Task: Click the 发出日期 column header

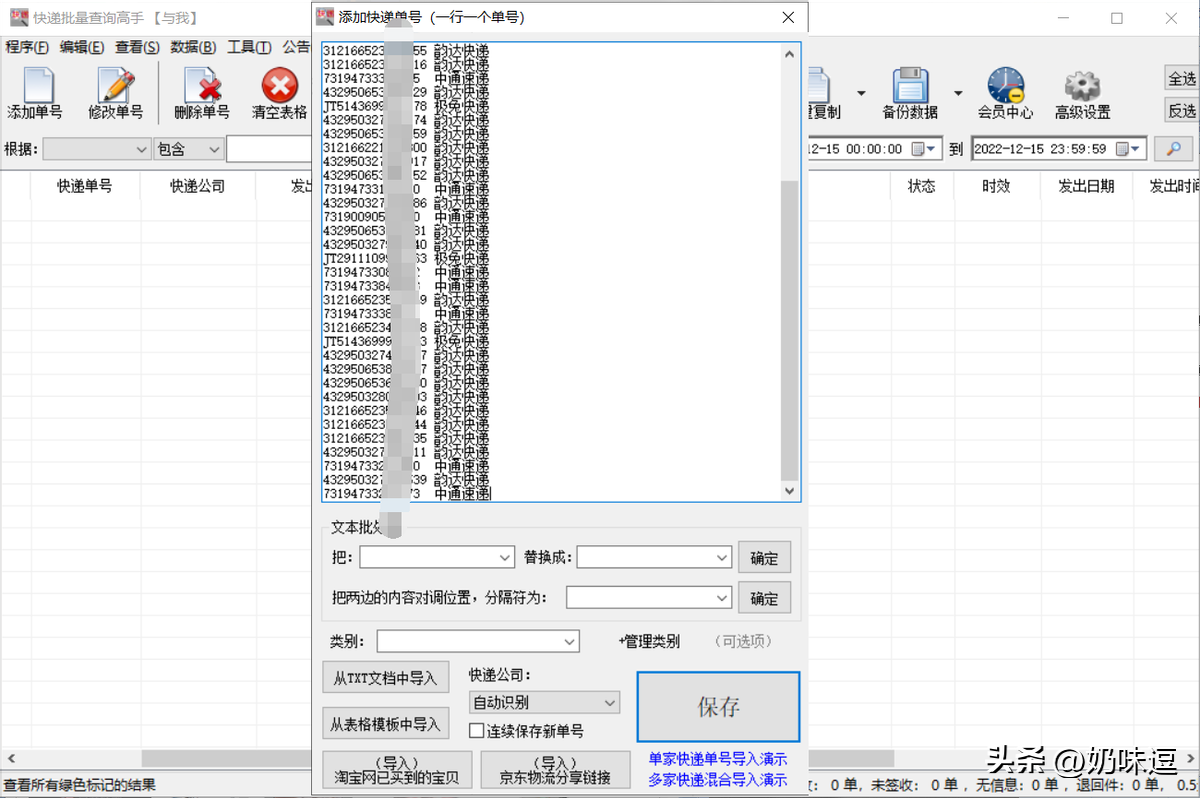Action: click(x=1086, y=186)
